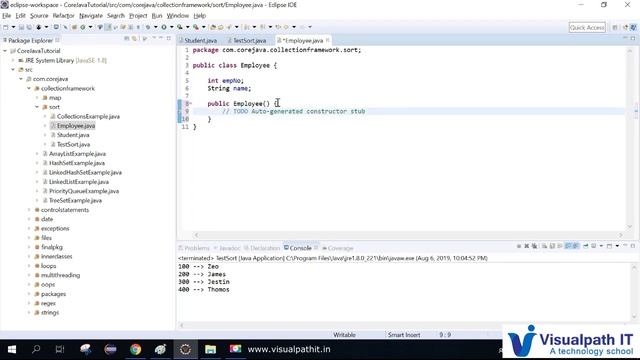The width and height of the screenshot is (640, 360).
Task: Click the Open Console icon
Action: pyautogui.click(x=609, y=246)
